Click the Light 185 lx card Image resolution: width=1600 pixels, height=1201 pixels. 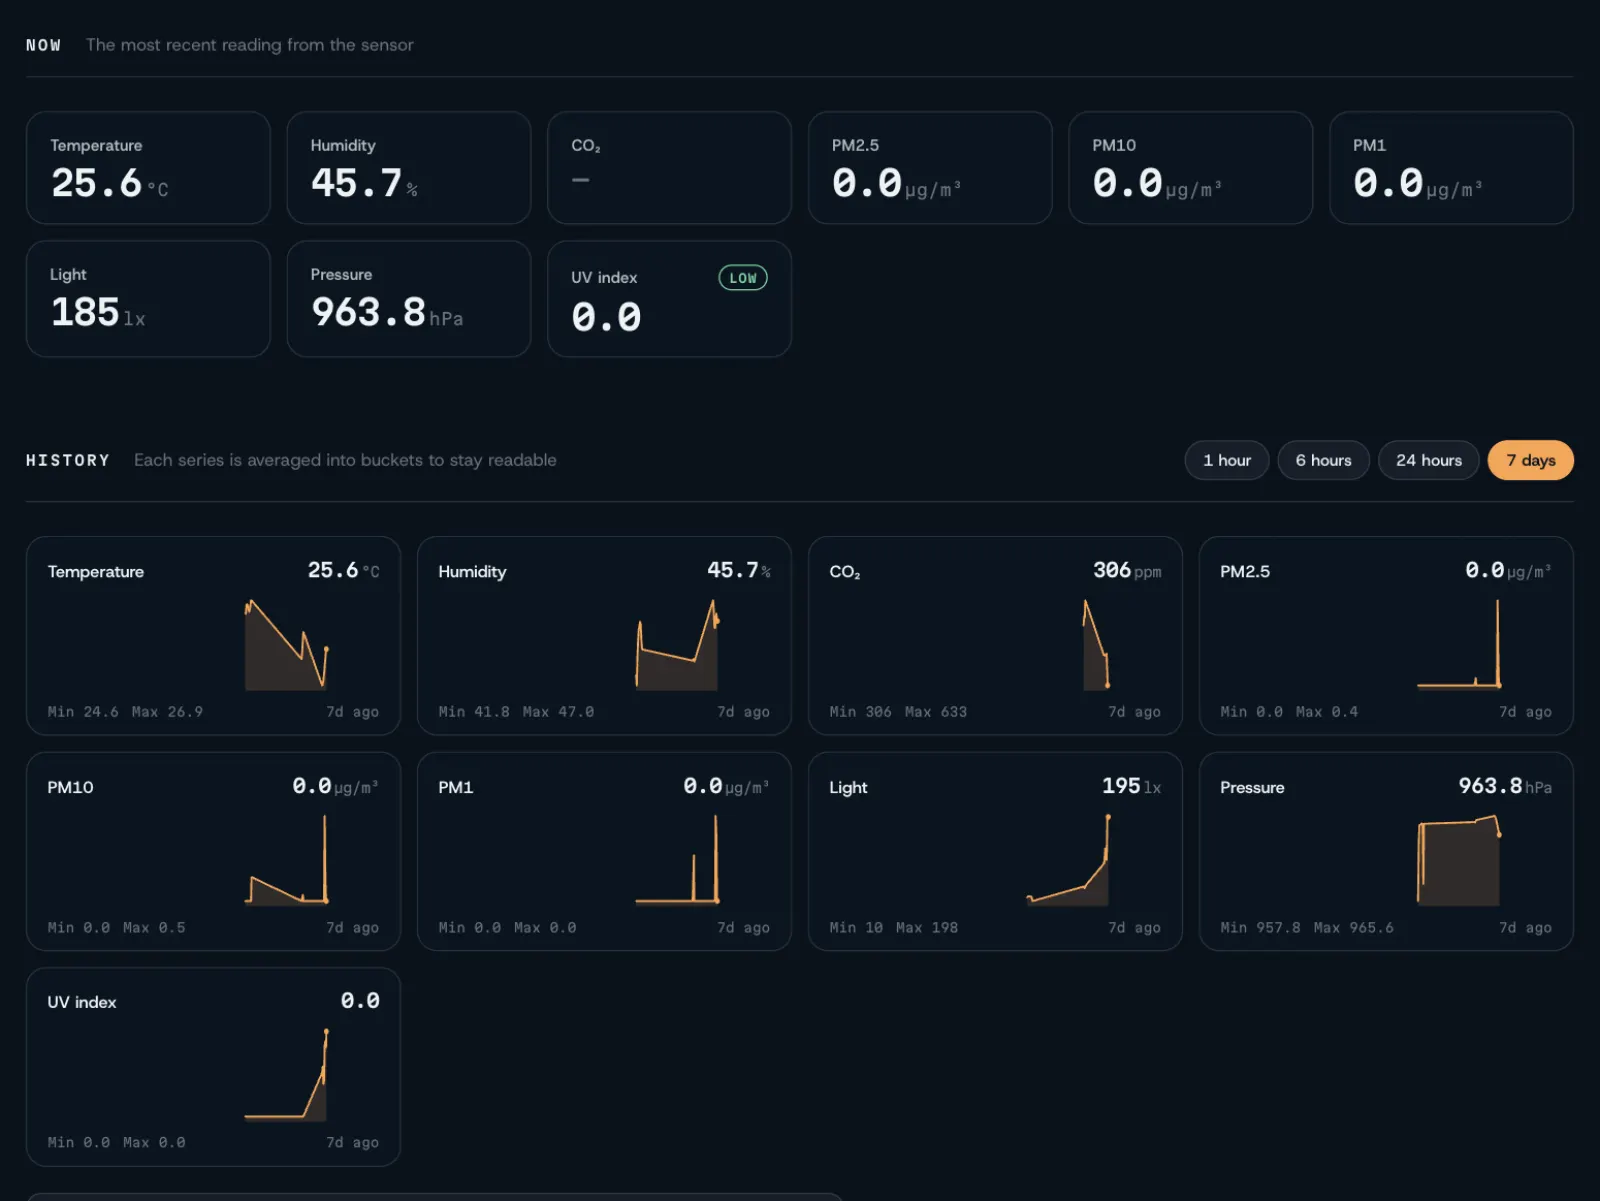(148, 299)
